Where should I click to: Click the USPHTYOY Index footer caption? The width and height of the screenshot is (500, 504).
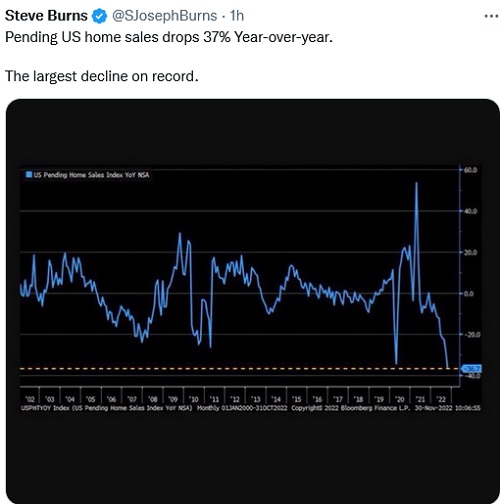[107, 408]
